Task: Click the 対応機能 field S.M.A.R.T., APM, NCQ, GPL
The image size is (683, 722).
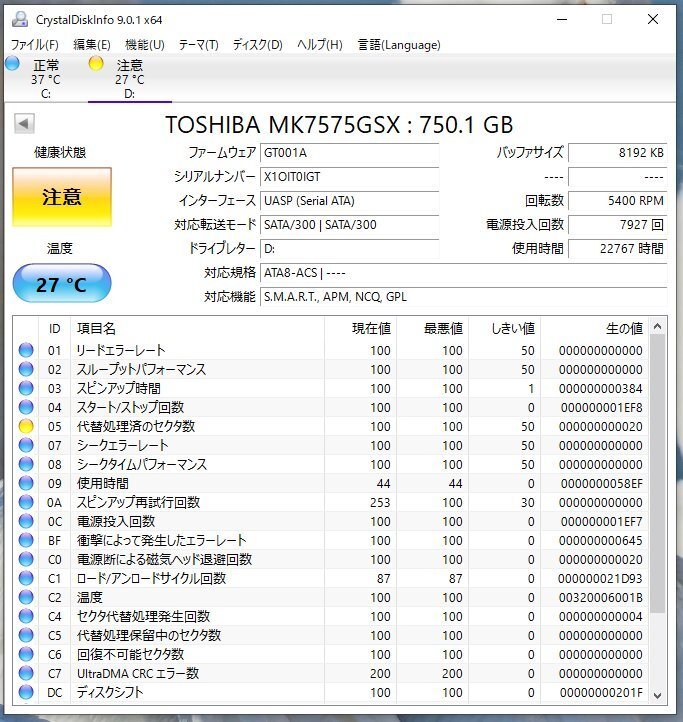Action: tap(463, 297)
